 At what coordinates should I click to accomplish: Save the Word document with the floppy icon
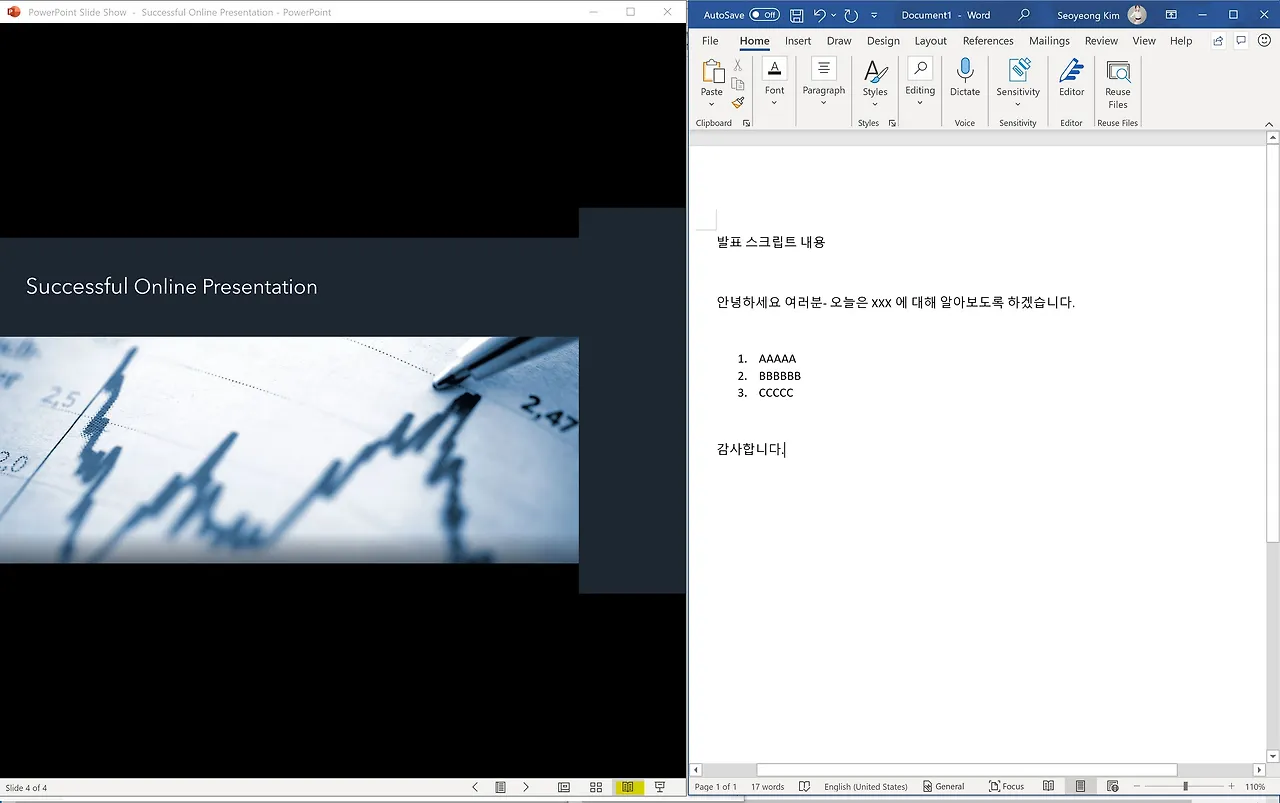796,15
